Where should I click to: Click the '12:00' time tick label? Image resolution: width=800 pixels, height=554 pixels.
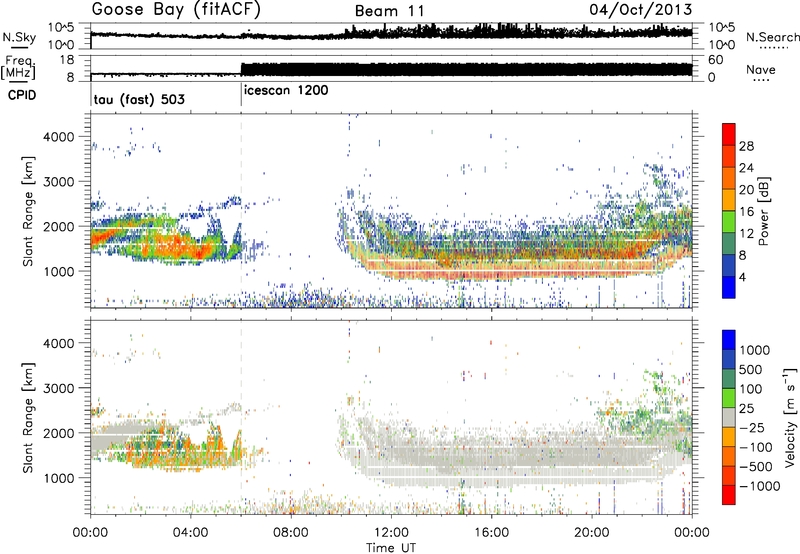[x=391, y=533]
